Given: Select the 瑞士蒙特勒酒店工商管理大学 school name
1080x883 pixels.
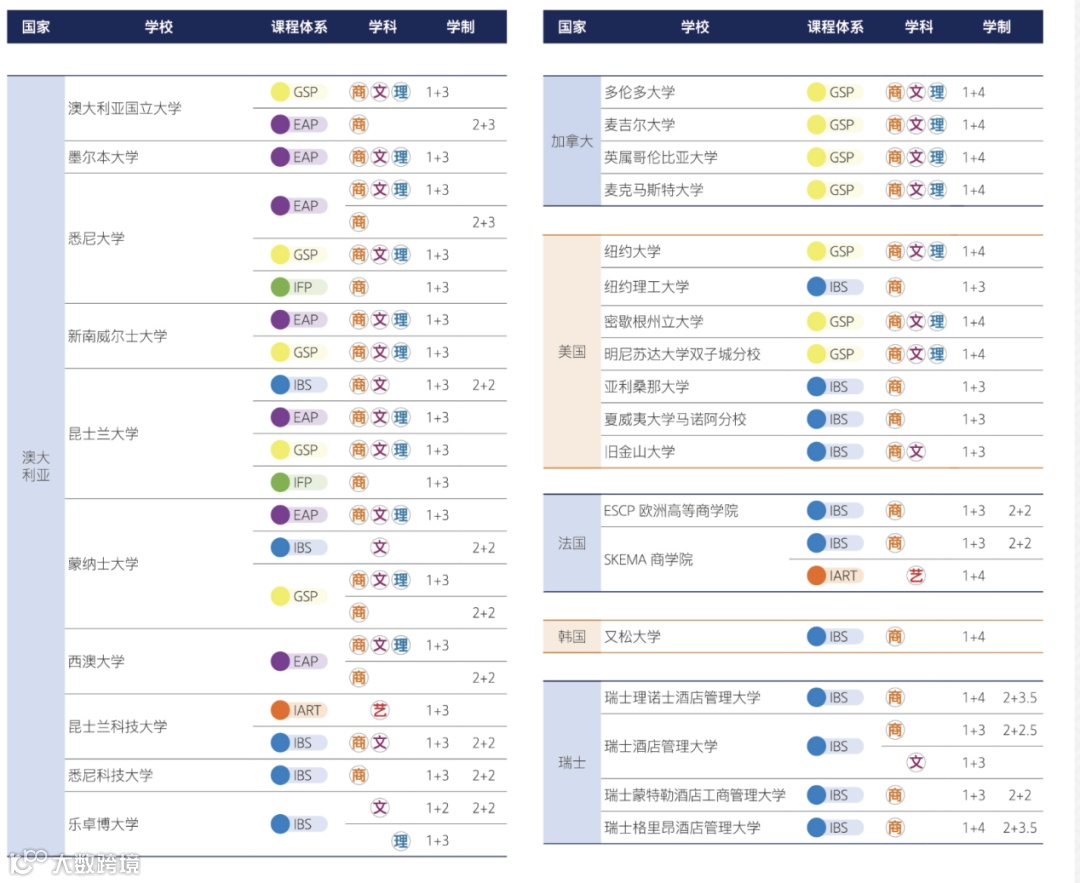Looking at the screenshot, I should (x=695, y=795).
